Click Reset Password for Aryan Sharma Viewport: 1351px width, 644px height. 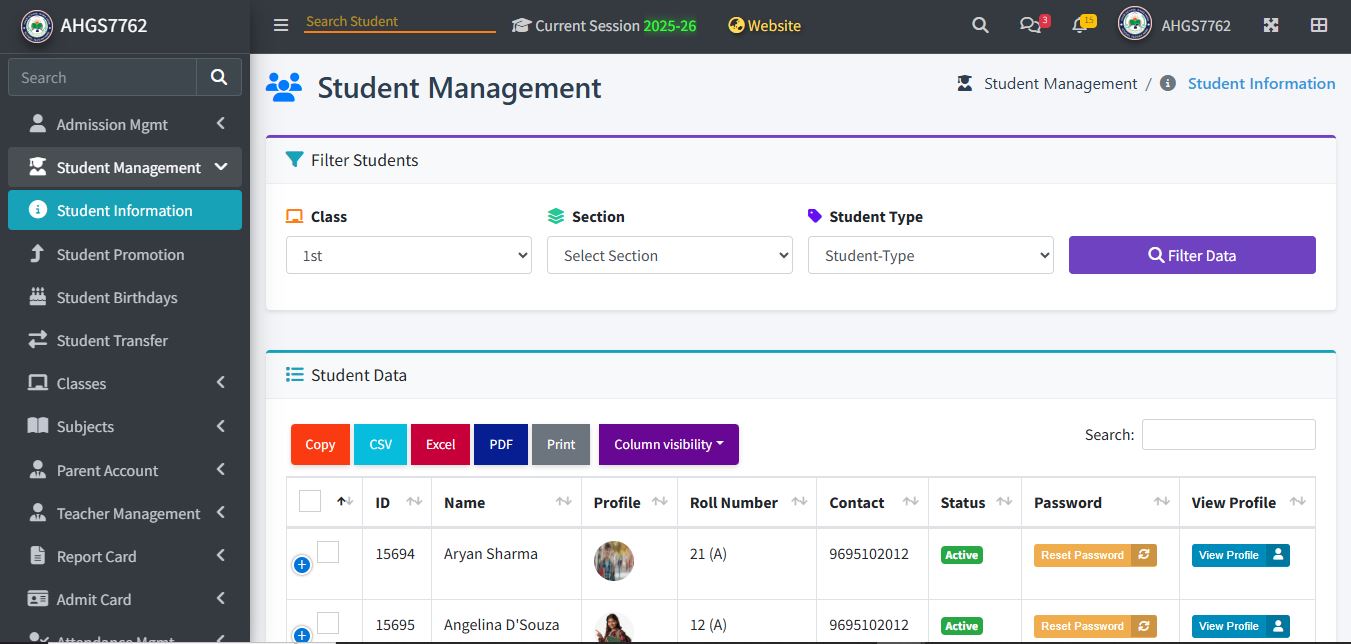click(x=1094, y=555)
